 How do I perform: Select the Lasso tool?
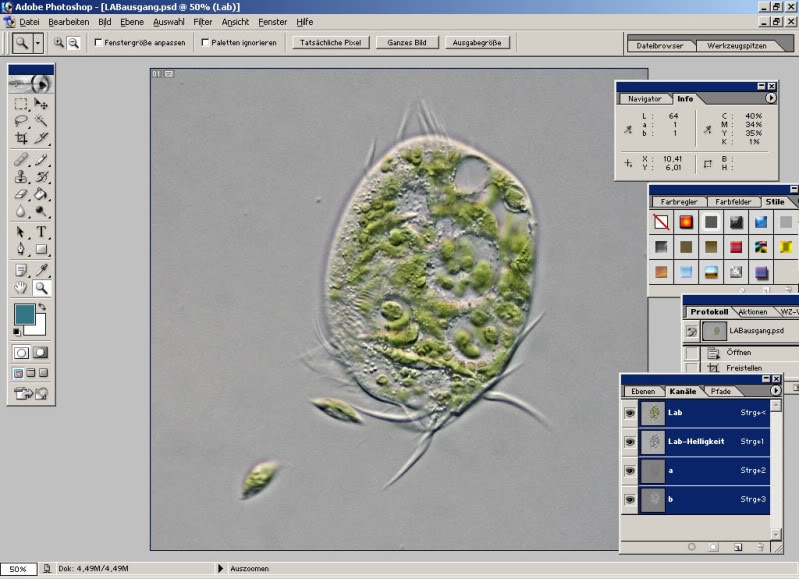pos(21,121)
